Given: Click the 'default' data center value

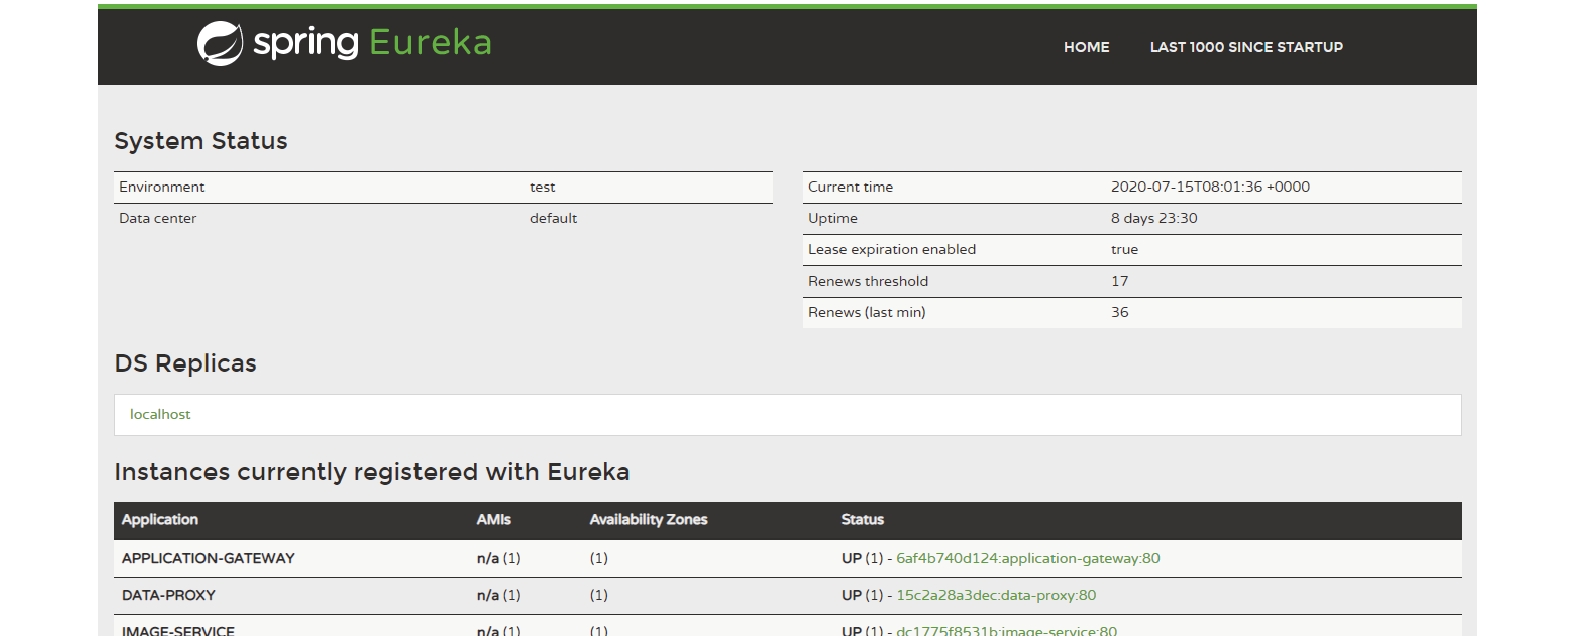Looking at the screenshot, I should point(553,218).
